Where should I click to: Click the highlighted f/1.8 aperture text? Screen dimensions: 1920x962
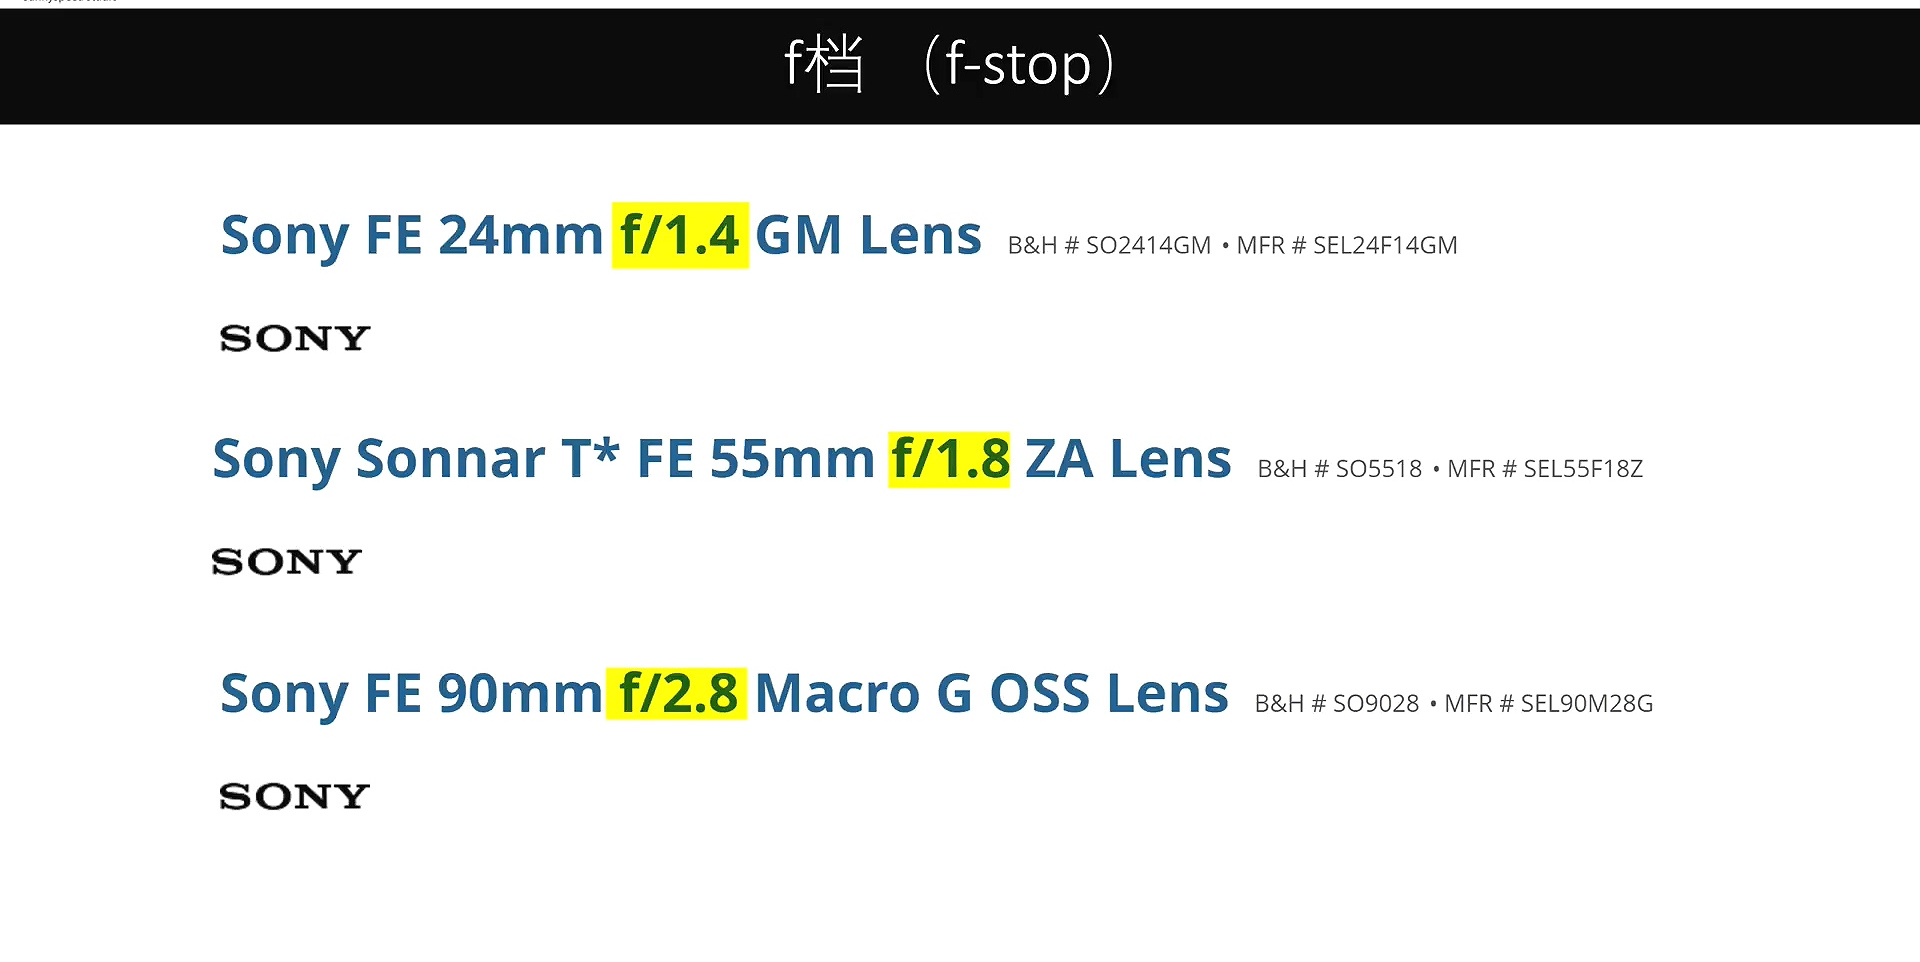point(949,460)
